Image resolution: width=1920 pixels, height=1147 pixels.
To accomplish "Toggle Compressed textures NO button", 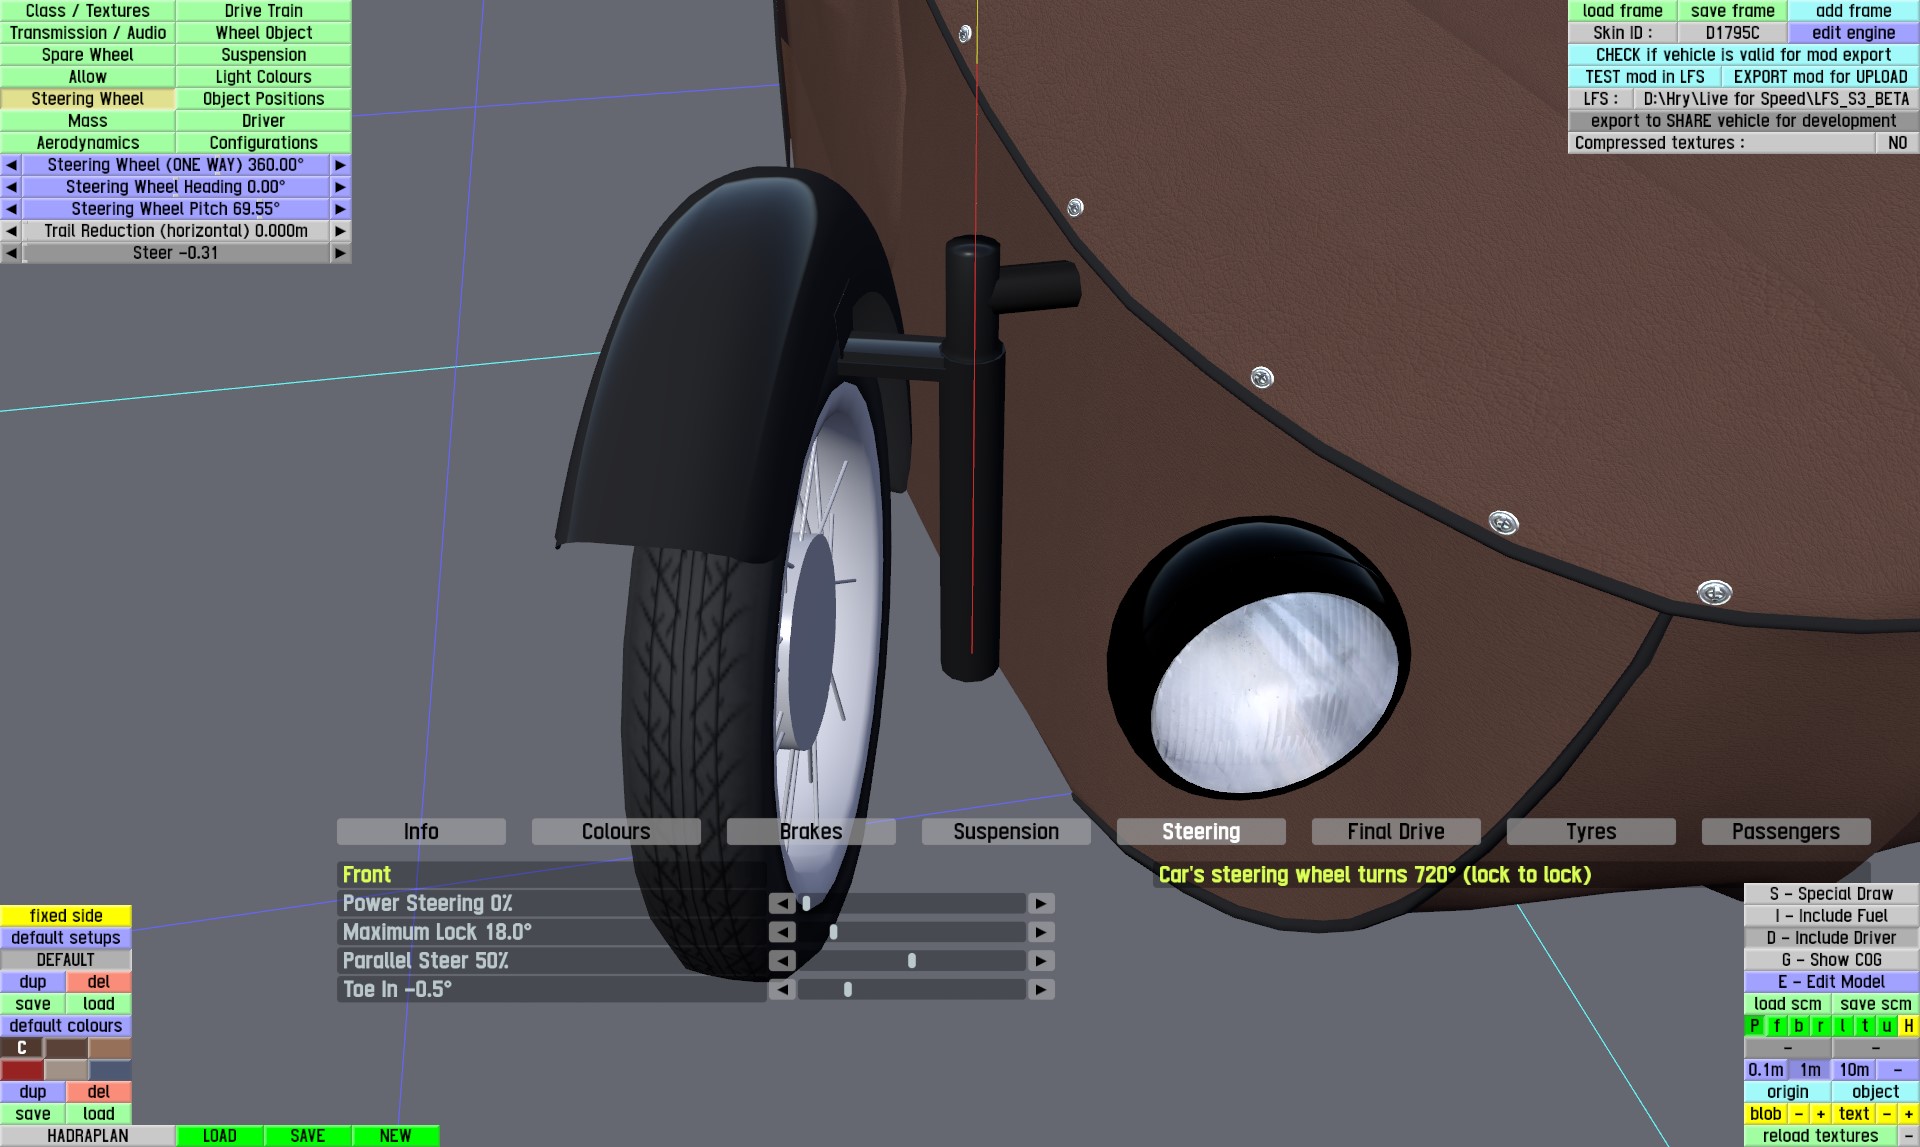I will click(1896, 143).
